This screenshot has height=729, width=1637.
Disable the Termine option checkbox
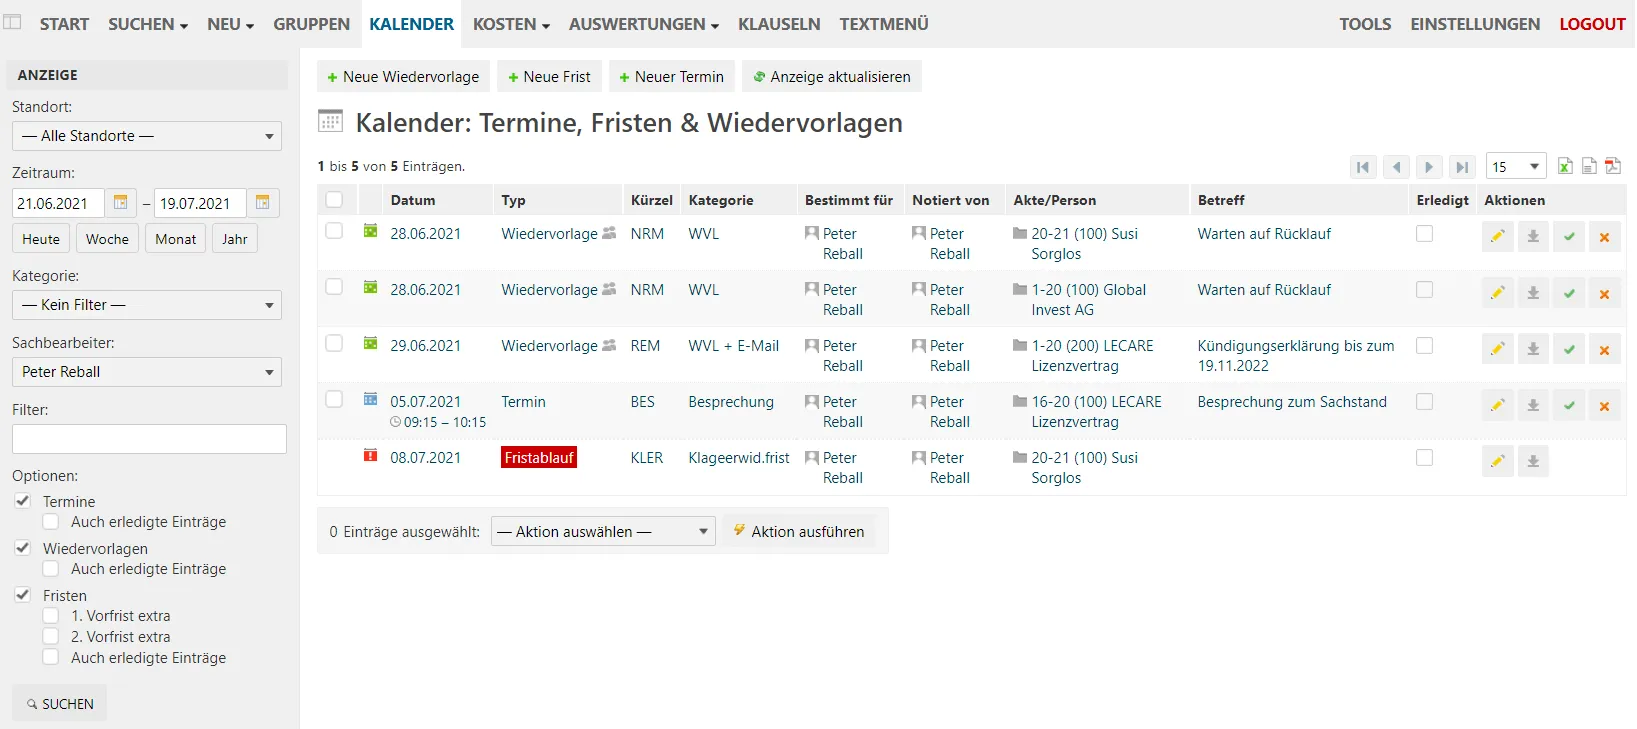point(22,501)
